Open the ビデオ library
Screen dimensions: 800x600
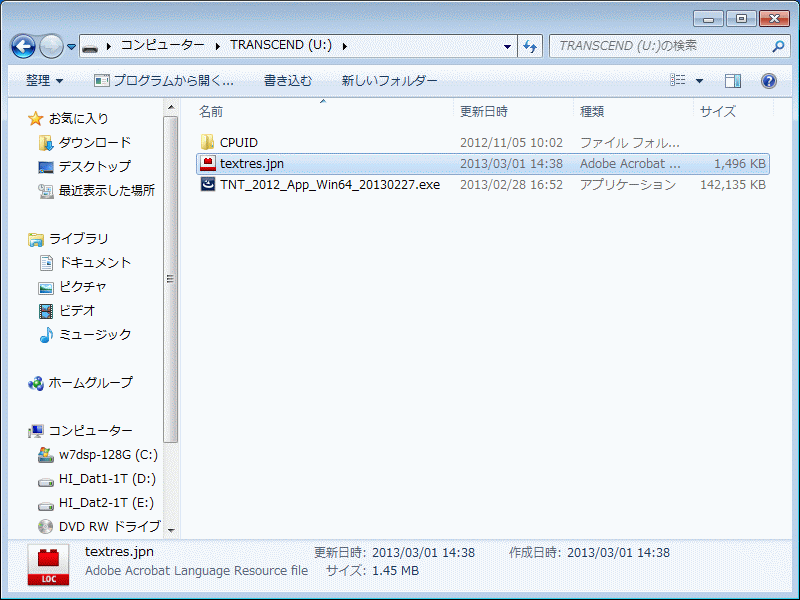[77, 310]
